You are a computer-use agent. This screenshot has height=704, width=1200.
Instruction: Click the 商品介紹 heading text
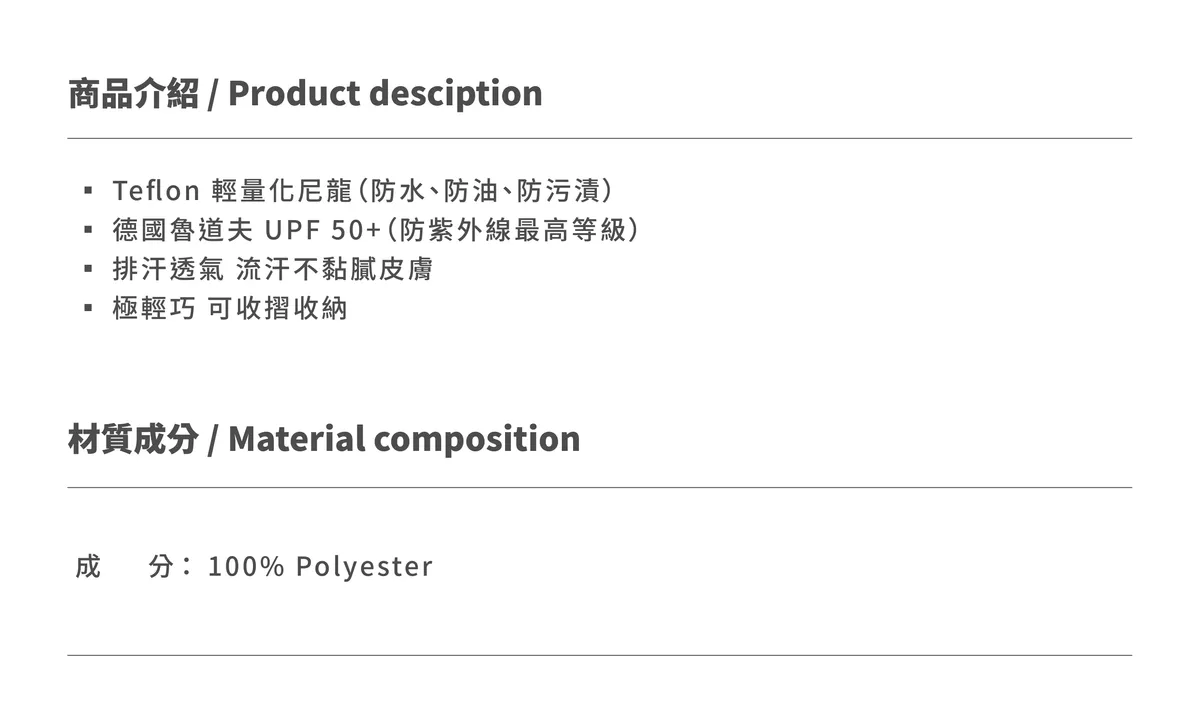[x=133, y=93]
